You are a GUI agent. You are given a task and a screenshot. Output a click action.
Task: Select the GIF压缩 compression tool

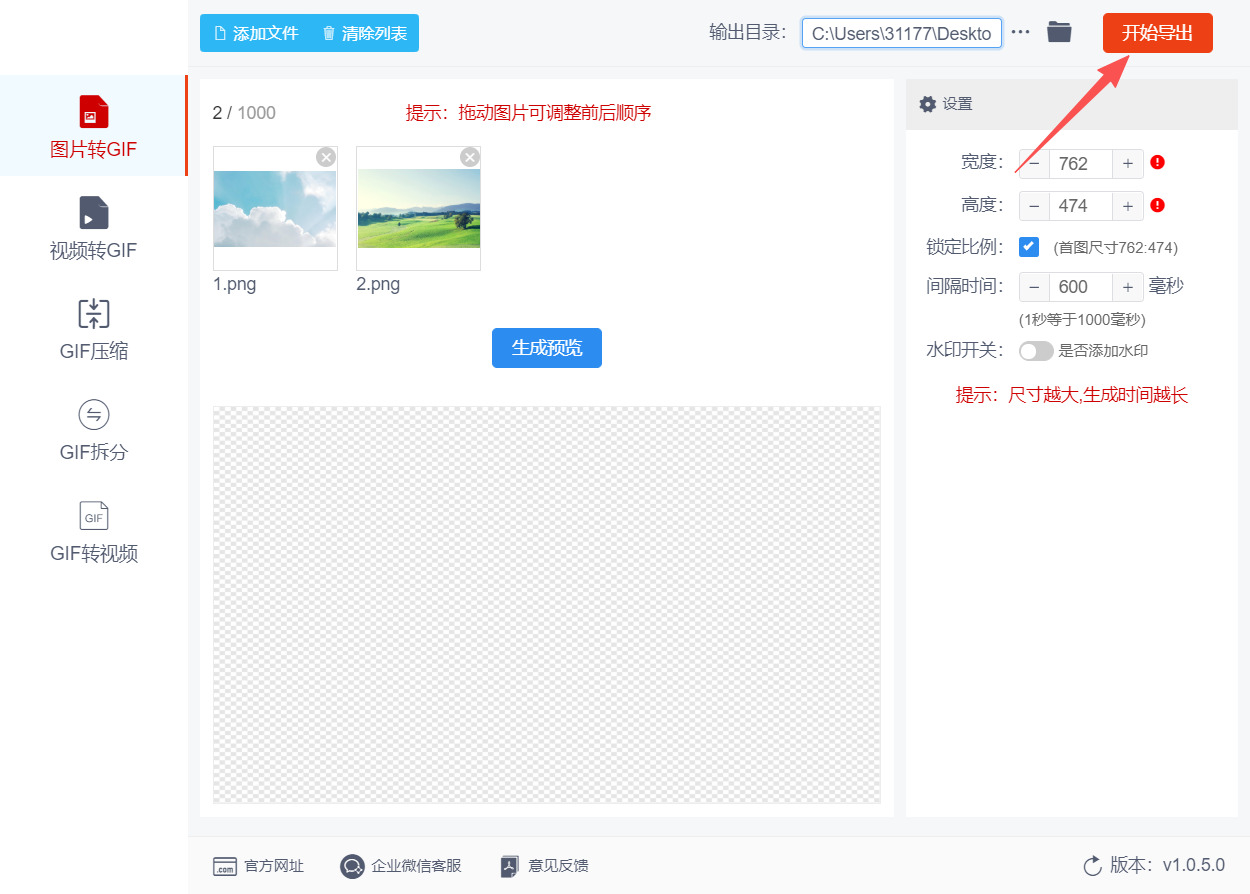(92, 330)
